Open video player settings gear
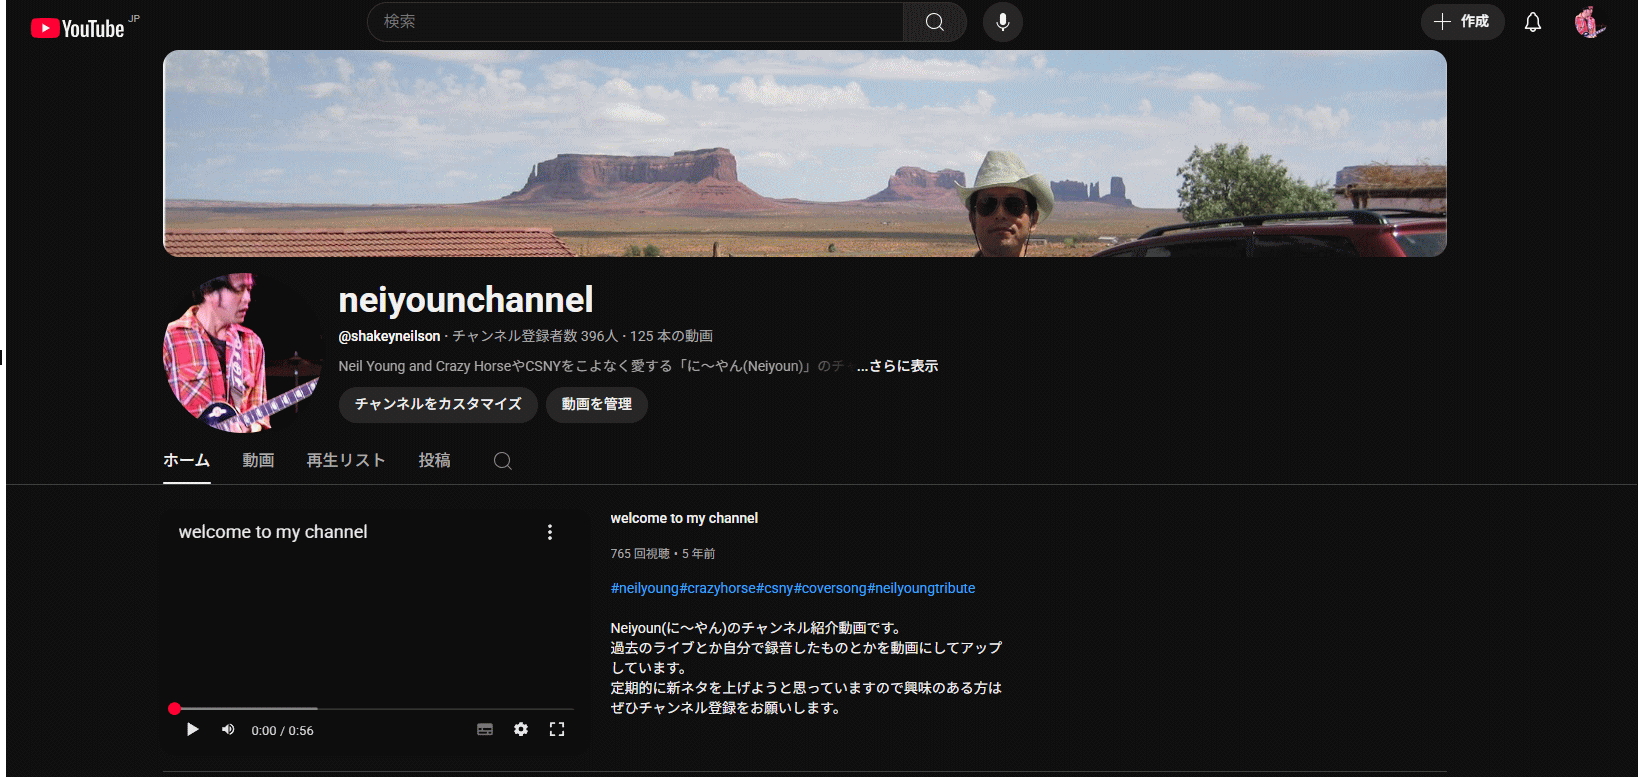 (x=521, y=730)
